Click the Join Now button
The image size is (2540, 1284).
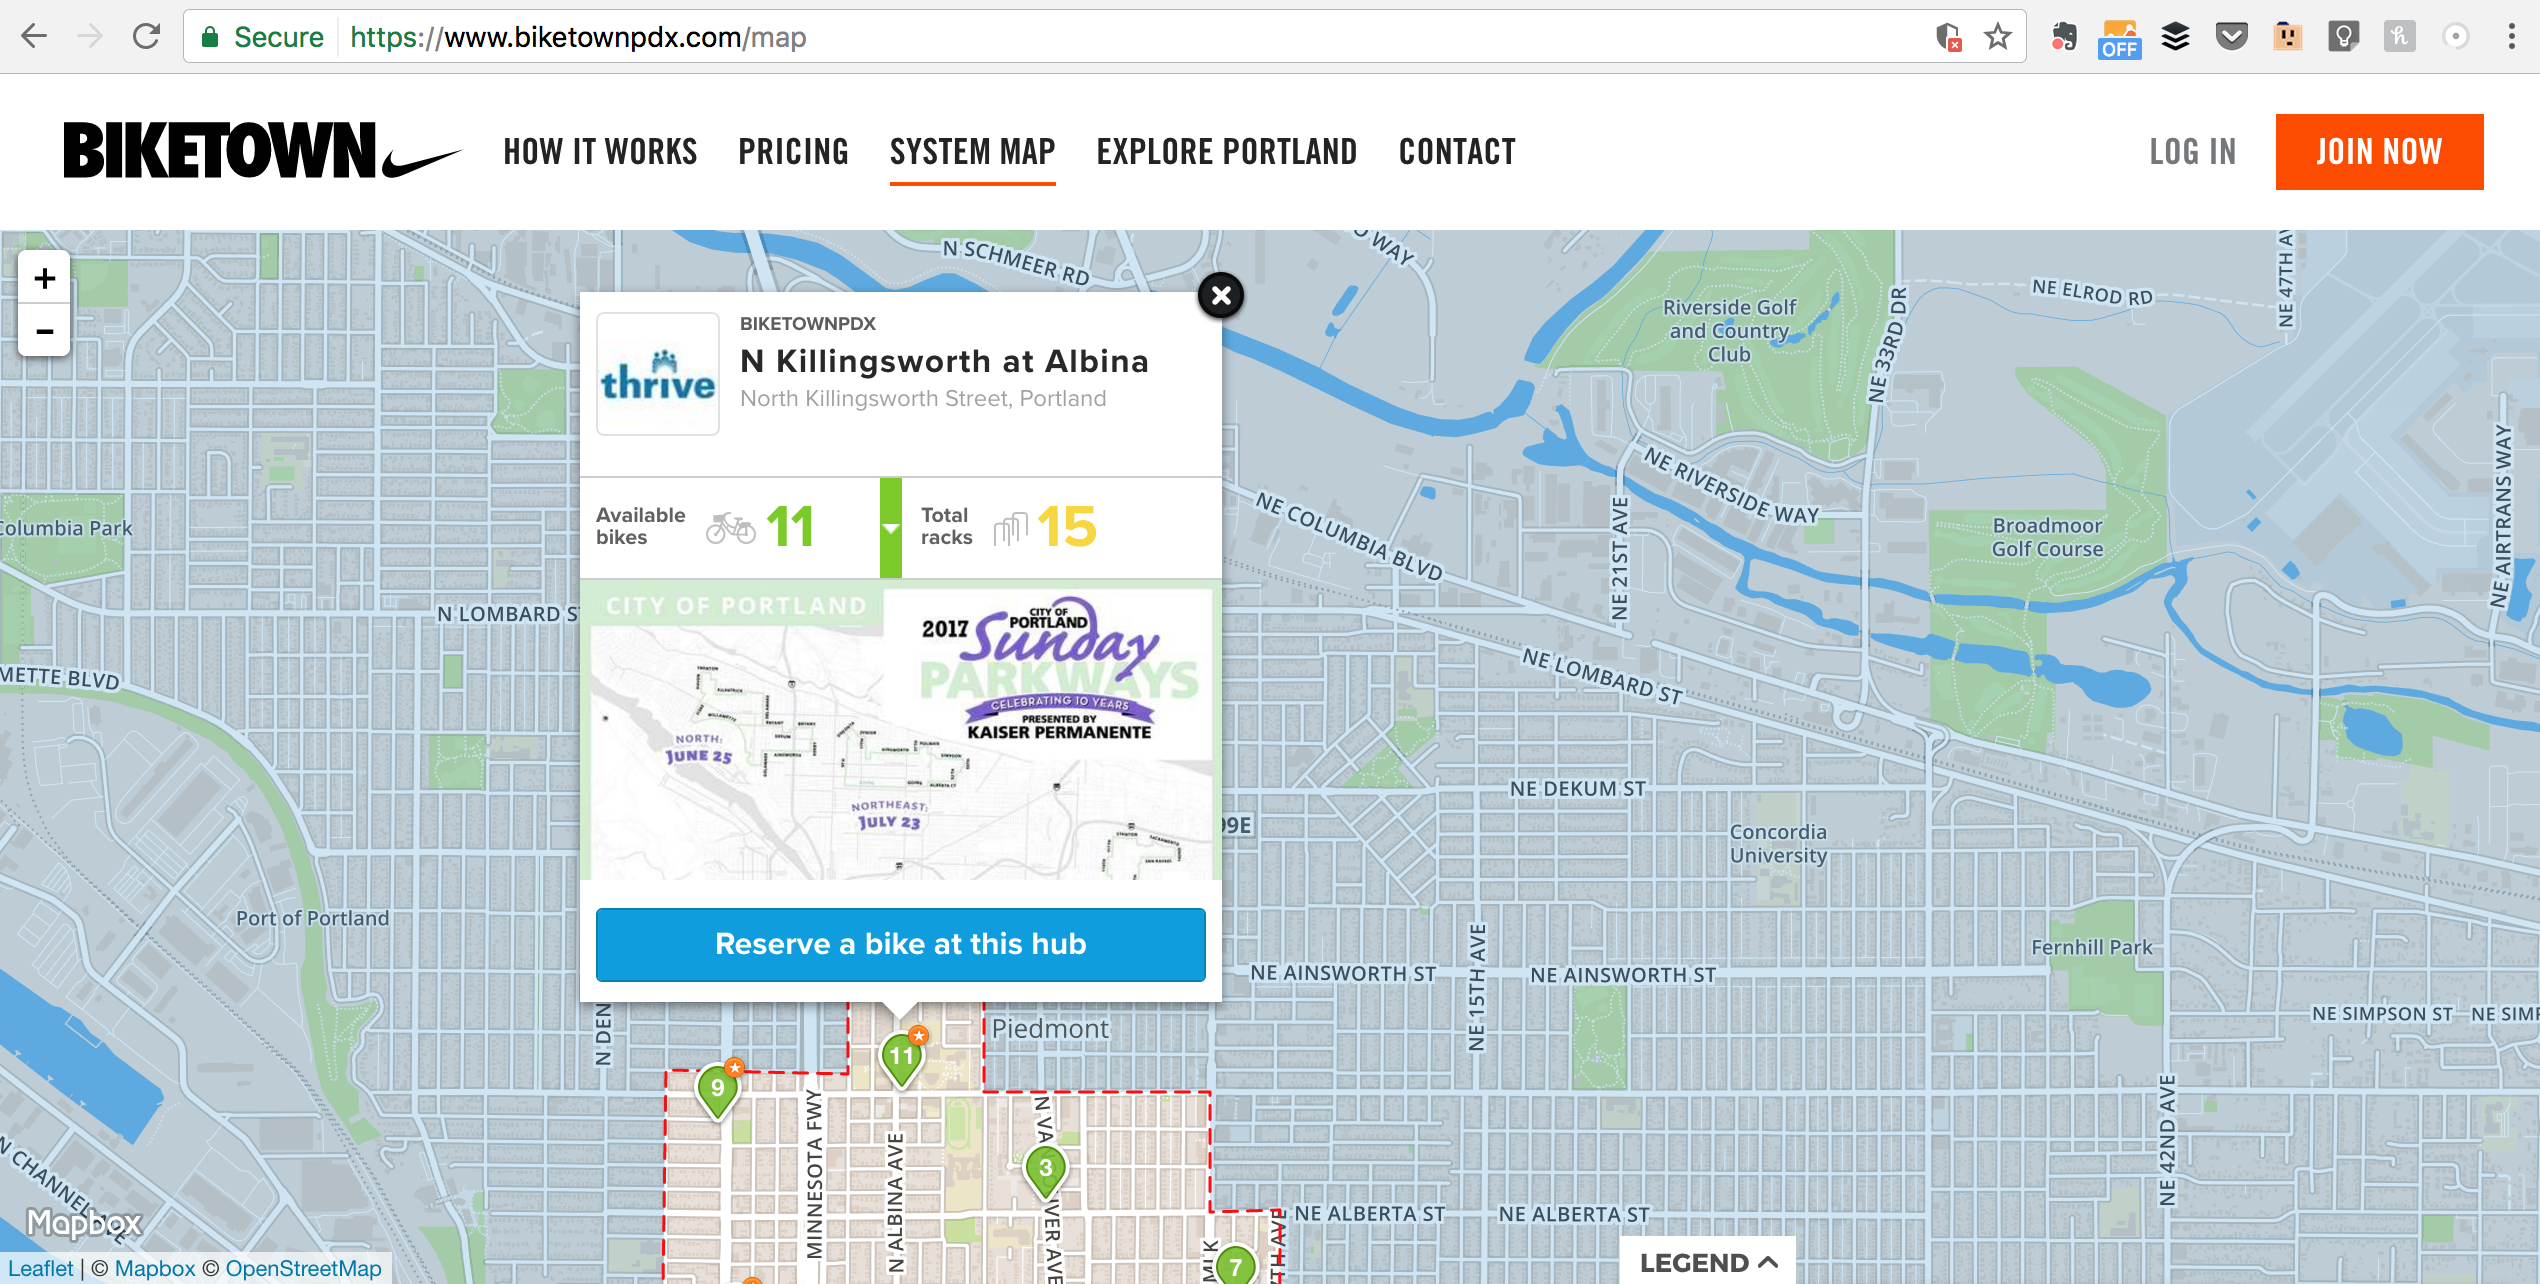(2379, 152)
